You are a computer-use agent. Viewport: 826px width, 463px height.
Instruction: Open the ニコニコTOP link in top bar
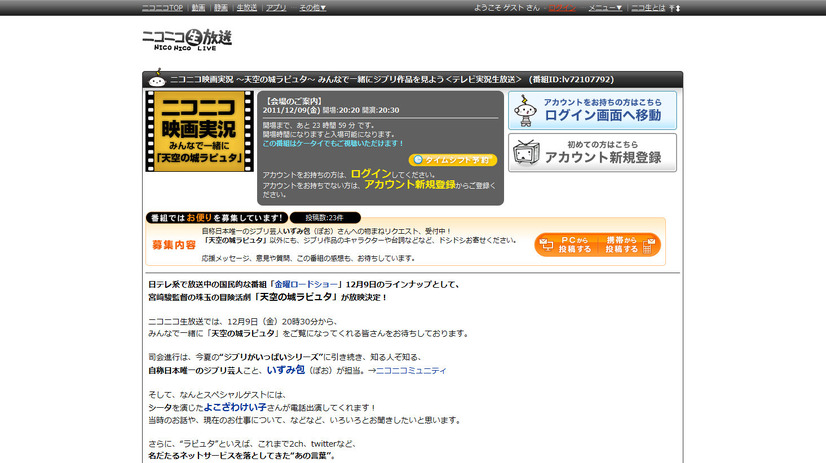pyautogui.click(x=162, y=8)
